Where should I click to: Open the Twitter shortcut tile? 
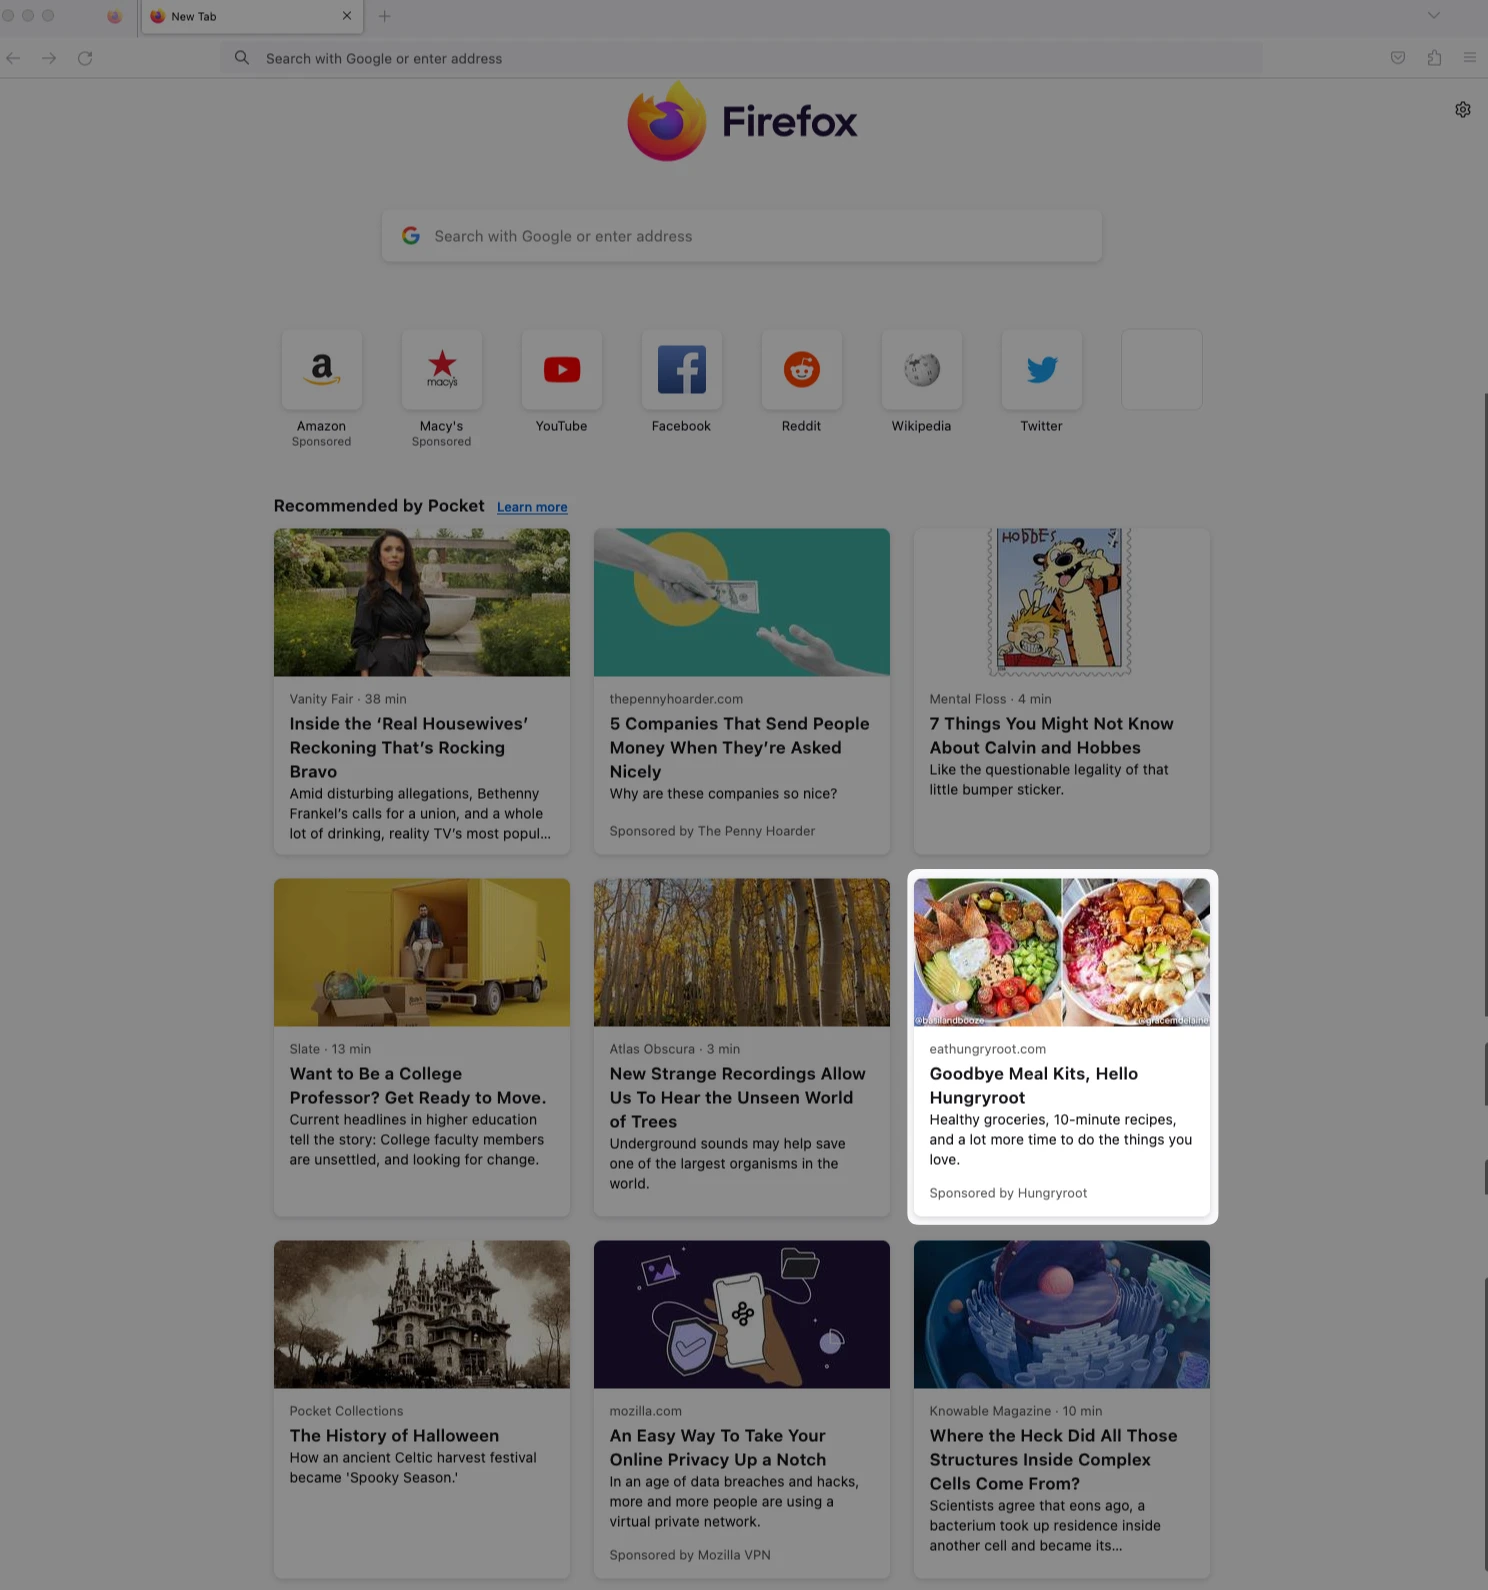(1042, 370)
